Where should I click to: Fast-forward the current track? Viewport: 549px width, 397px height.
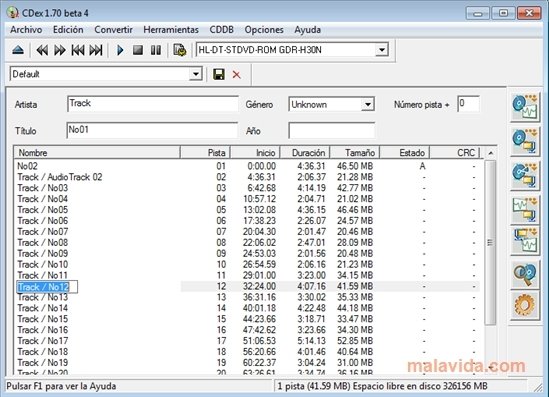tap(60, 50)
